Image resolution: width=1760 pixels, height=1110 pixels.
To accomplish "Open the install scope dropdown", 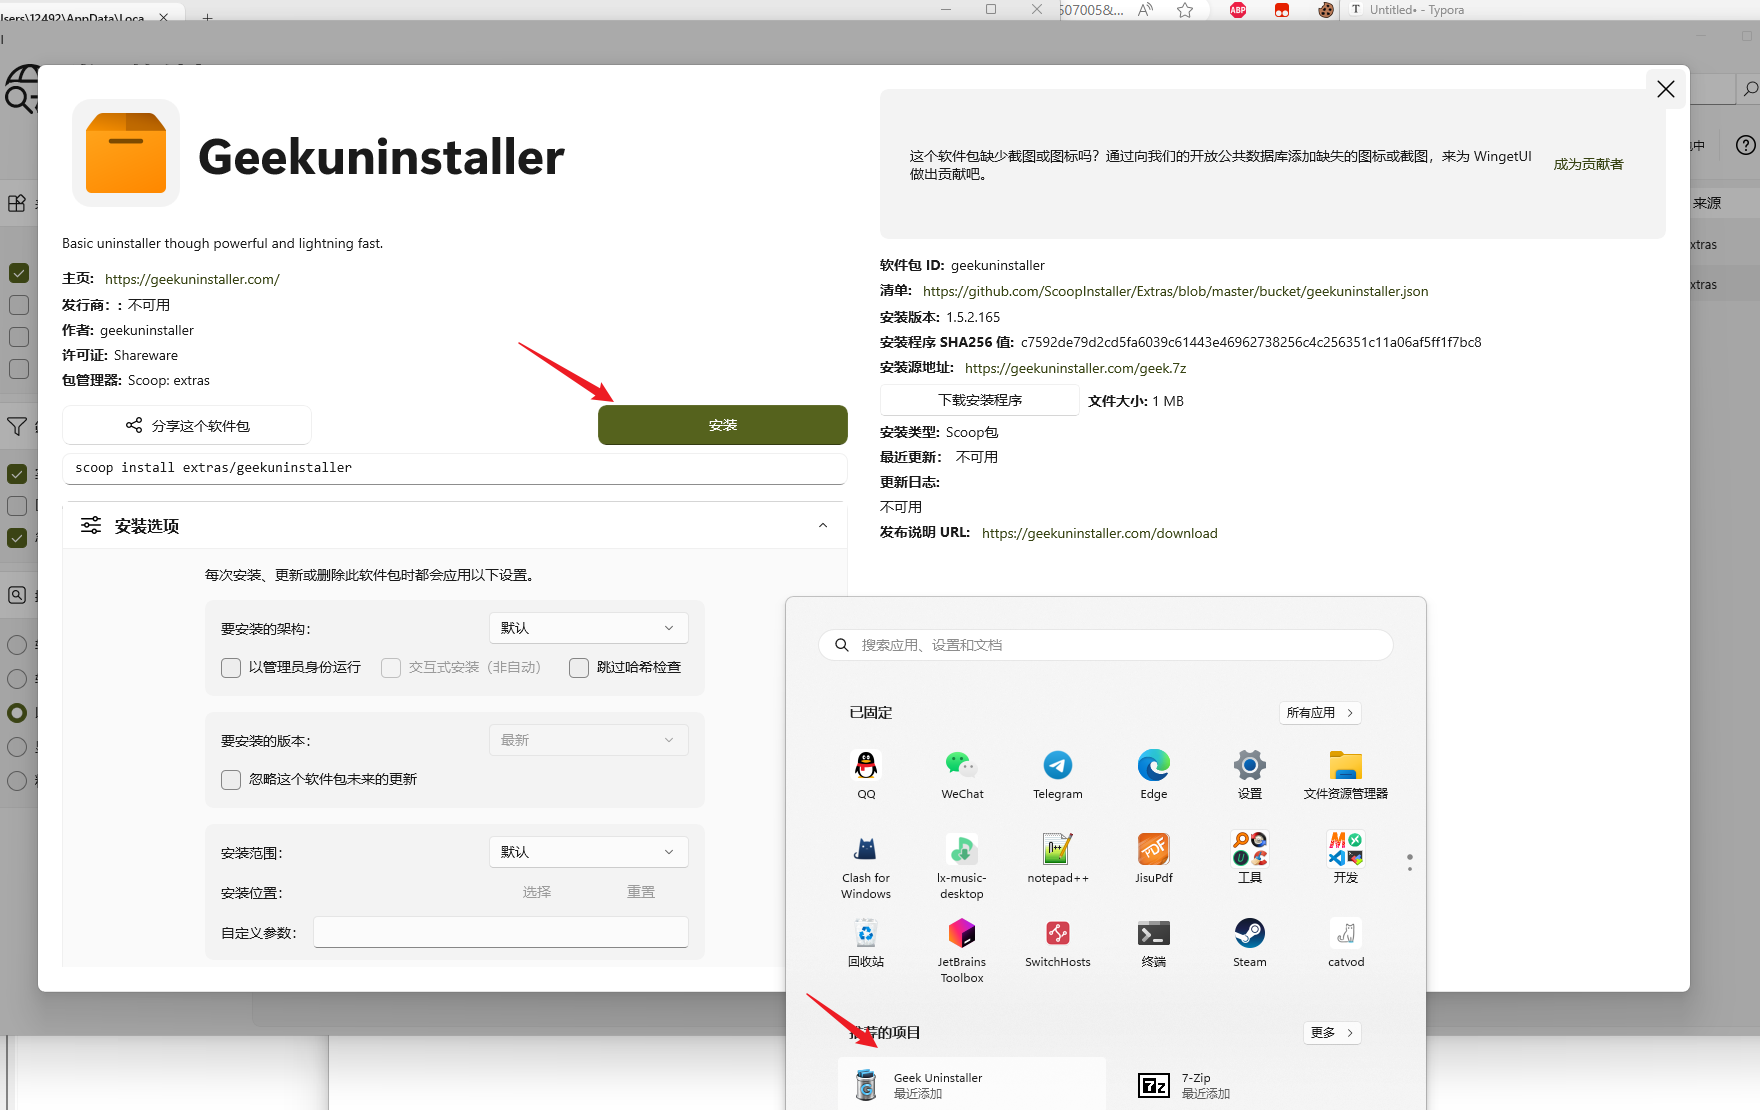I will pos(588,852).
